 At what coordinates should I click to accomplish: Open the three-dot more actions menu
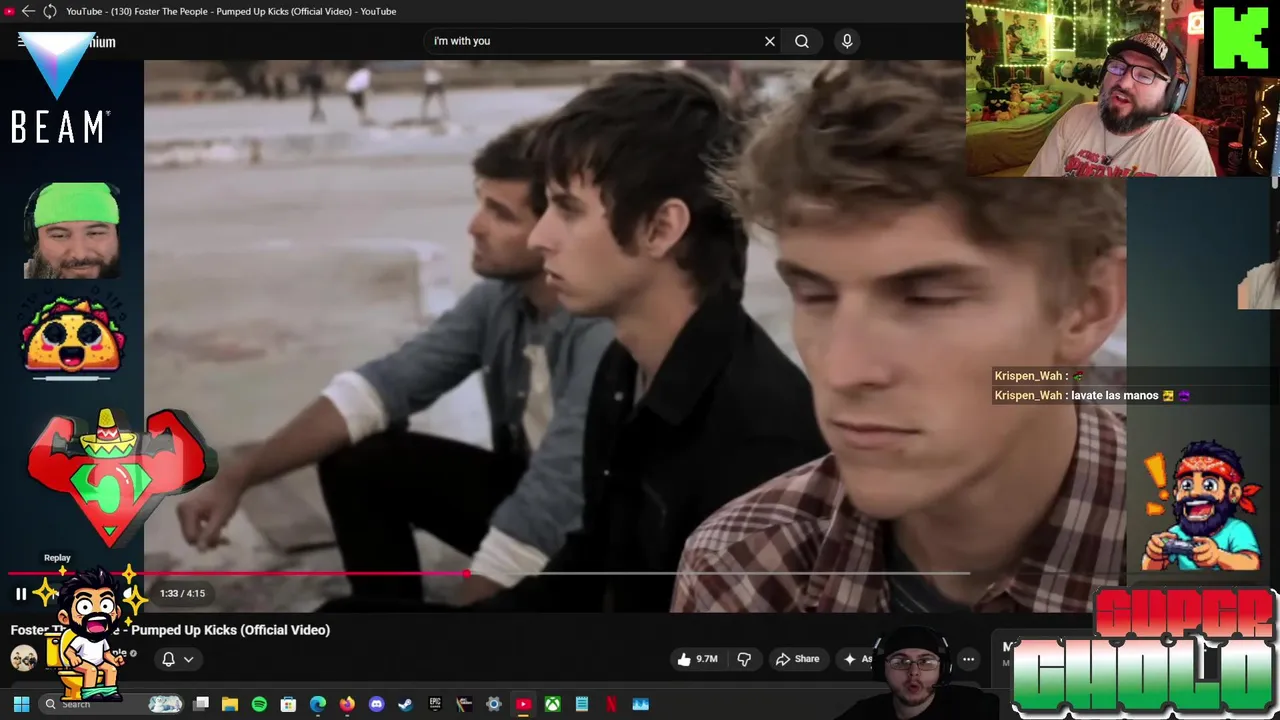[968, 659]
